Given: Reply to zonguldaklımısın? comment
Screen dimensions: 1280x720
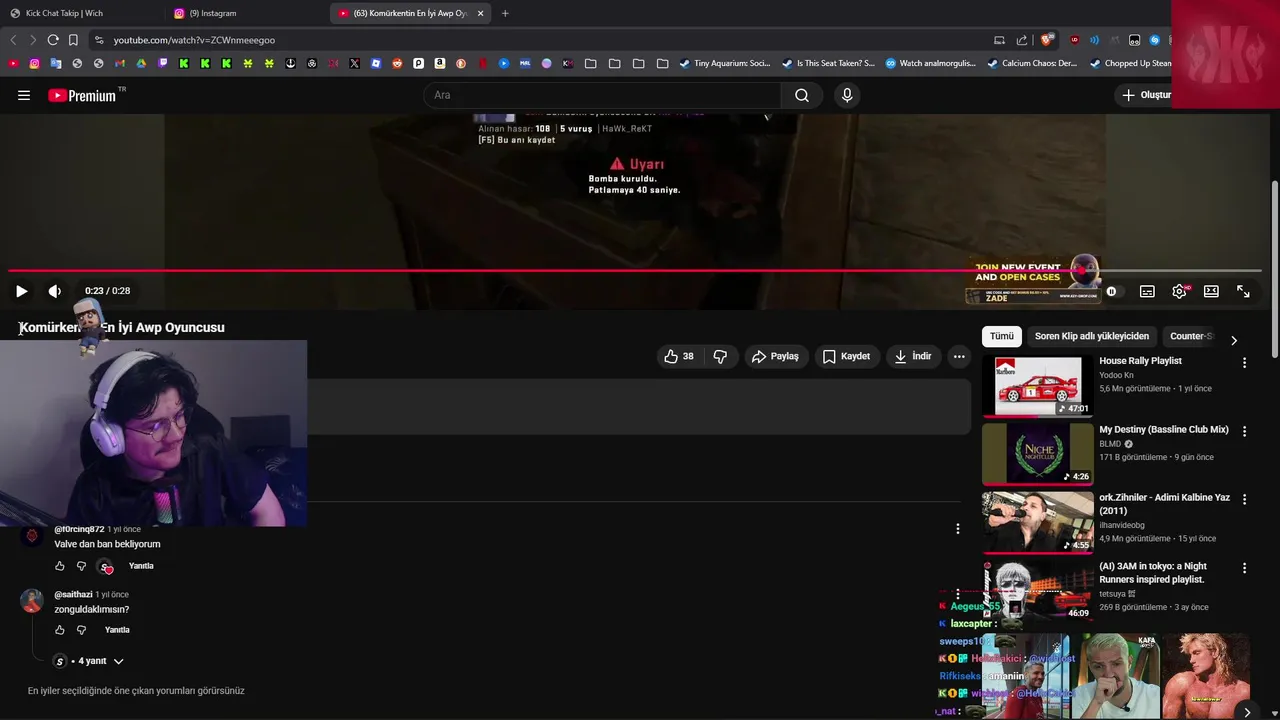Looking at the screenshot, I should pyautogui.click(x=117, y=630).
